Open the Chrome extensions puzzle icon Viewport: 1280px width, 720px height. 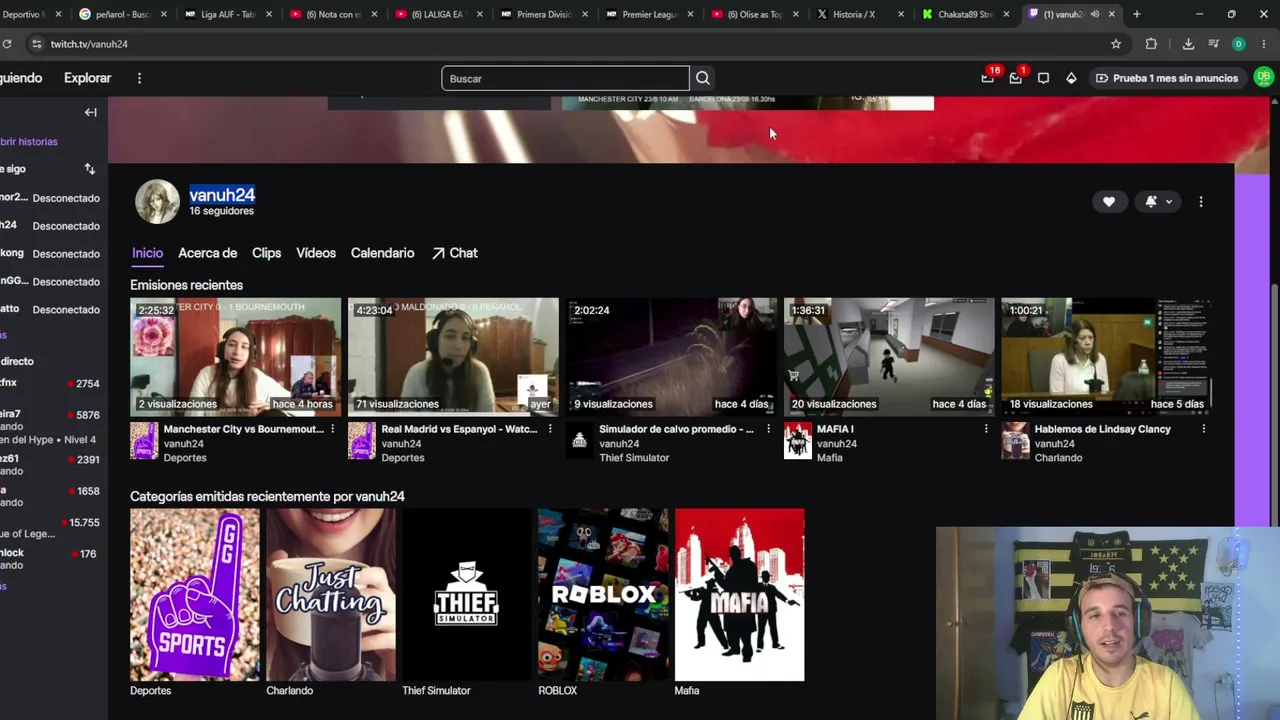(x=1151, y=44)
